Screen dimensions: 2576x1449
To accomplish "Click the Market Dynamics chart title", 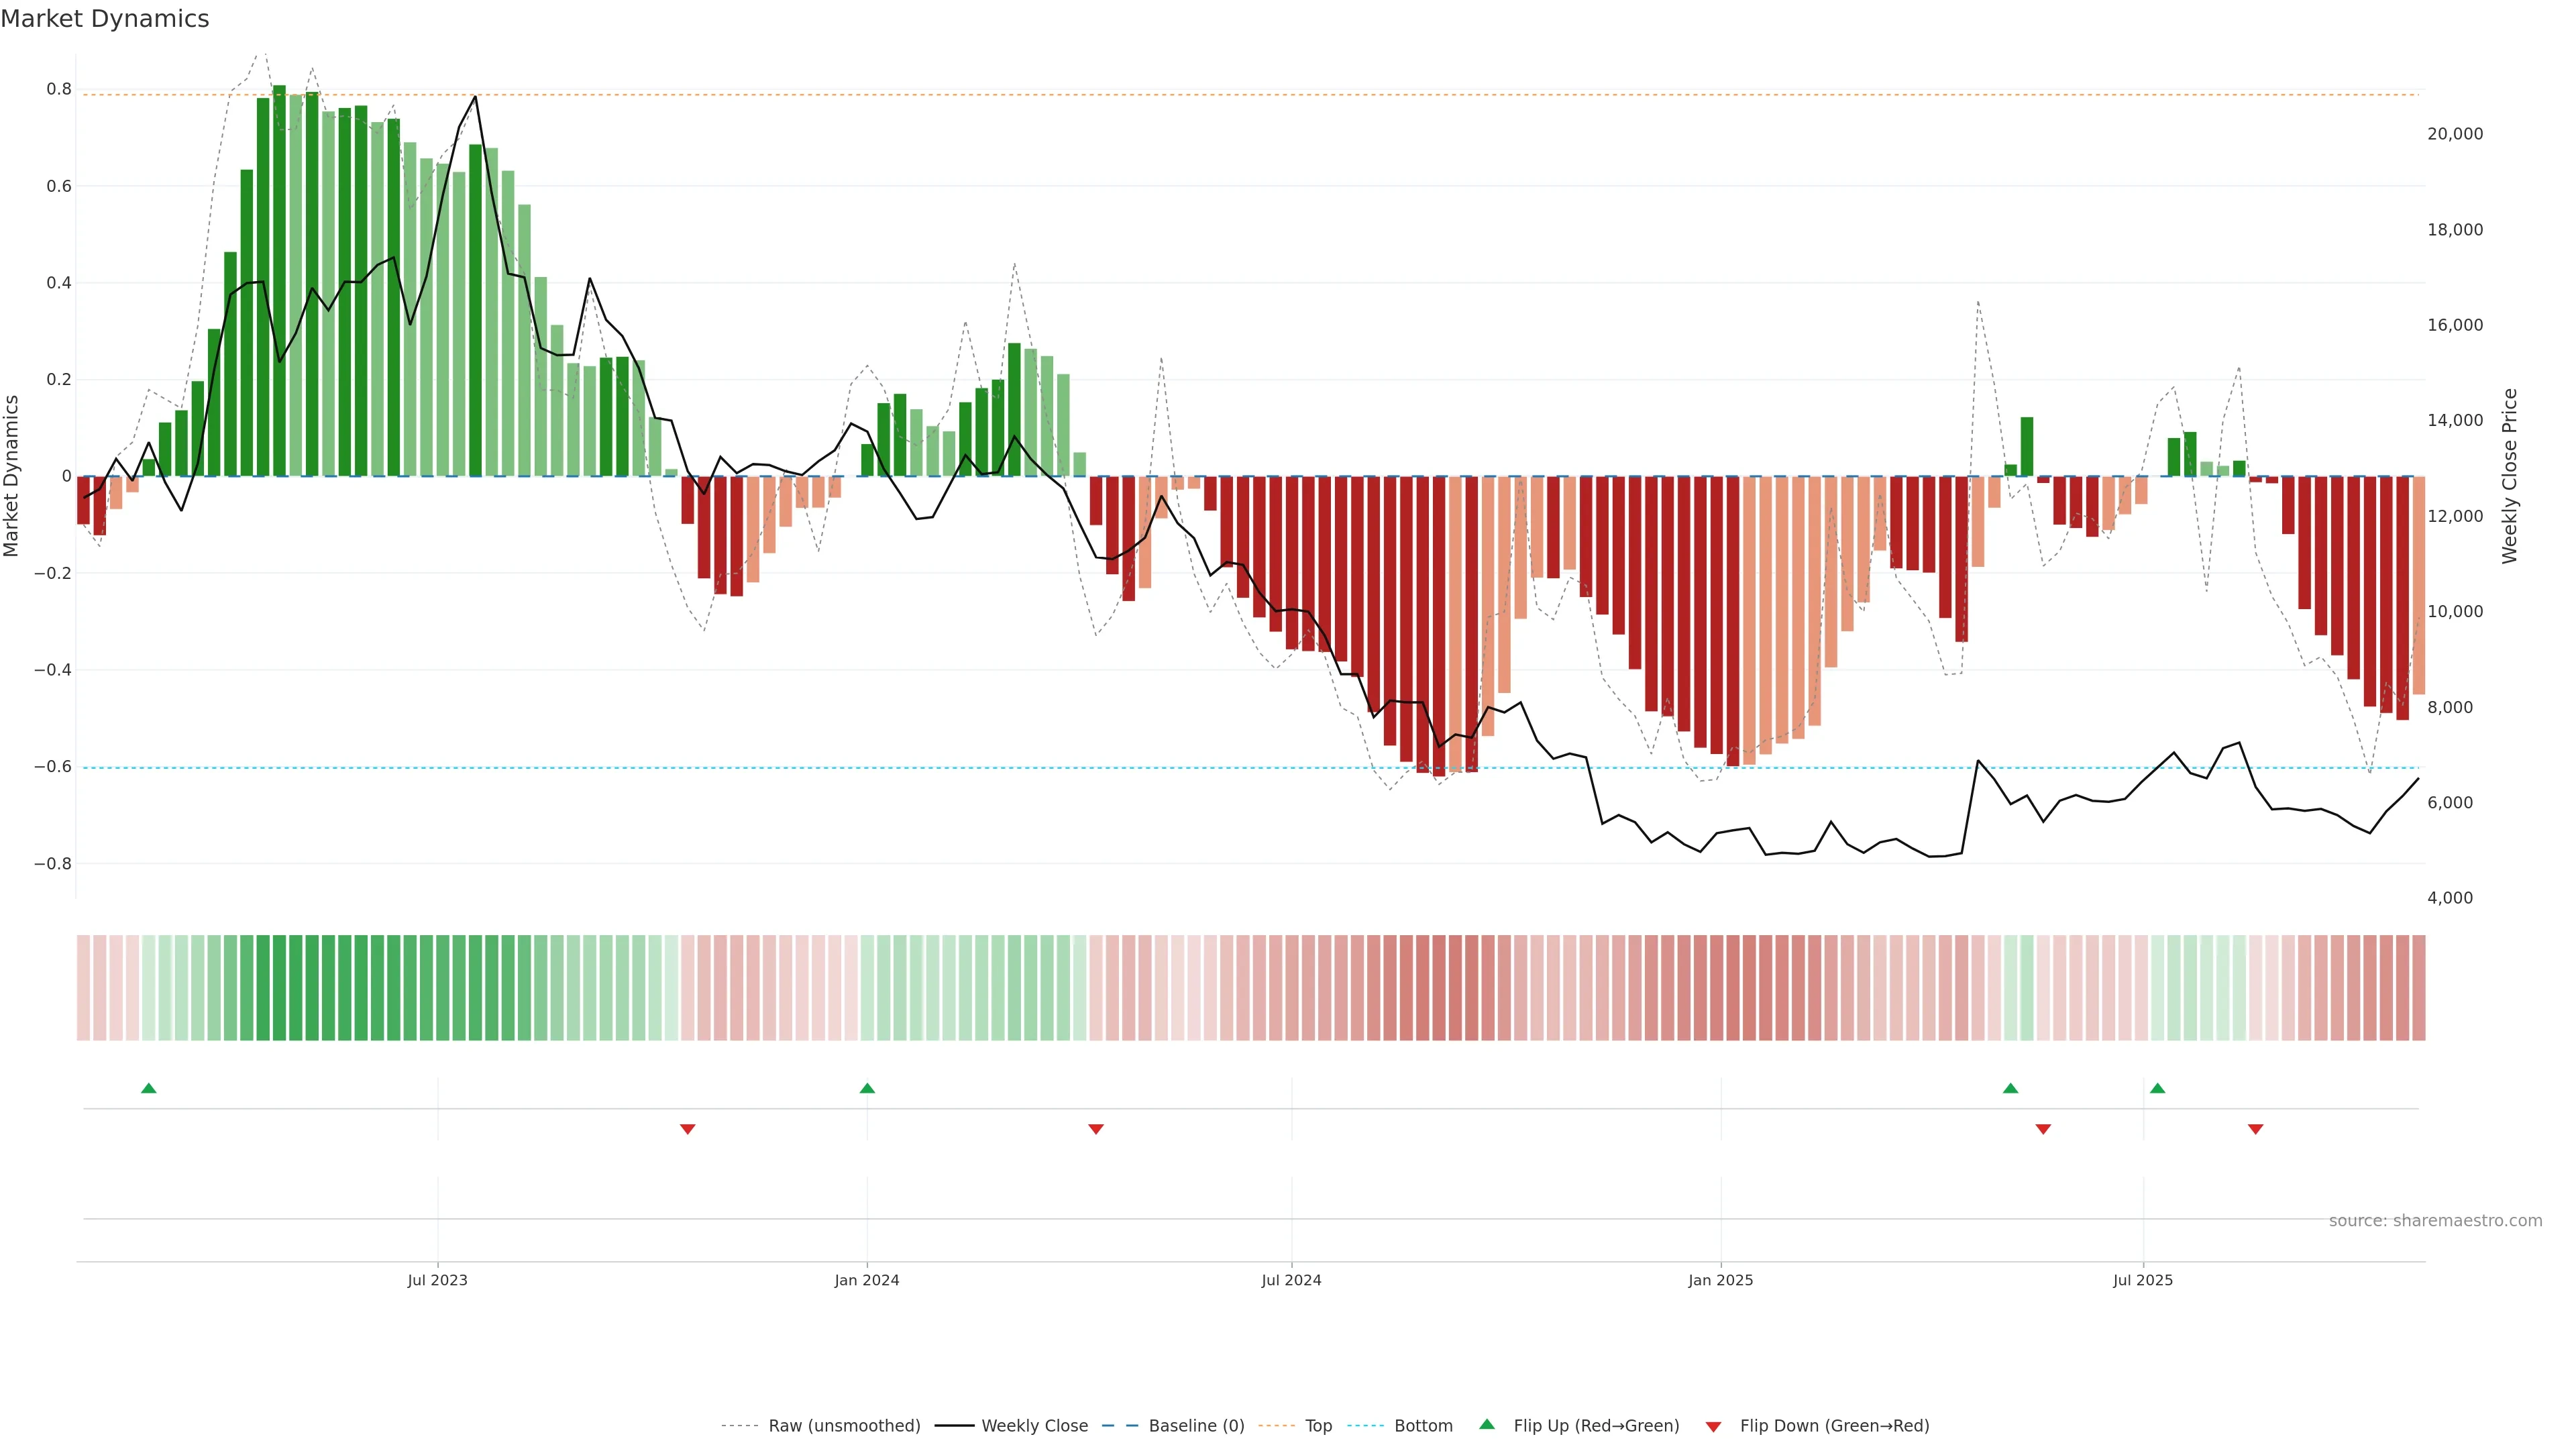I will (x=105, y=19).
